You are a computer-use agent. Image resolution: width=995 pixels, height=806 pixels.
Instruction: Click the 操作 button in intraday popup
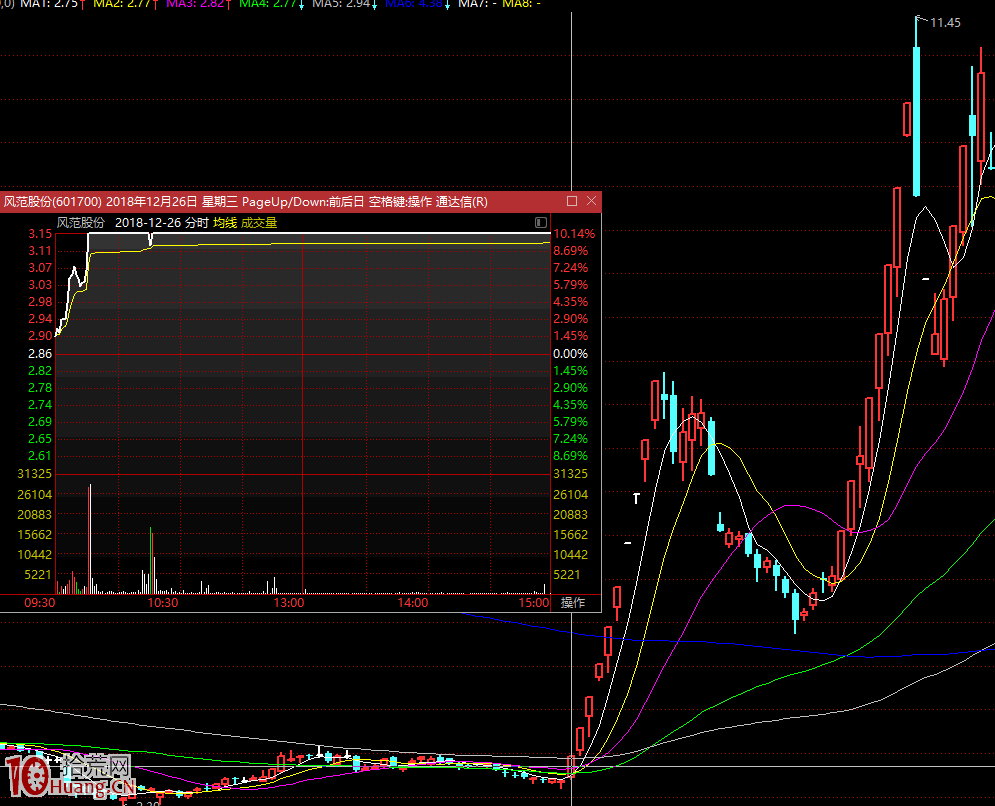point(573,602)
